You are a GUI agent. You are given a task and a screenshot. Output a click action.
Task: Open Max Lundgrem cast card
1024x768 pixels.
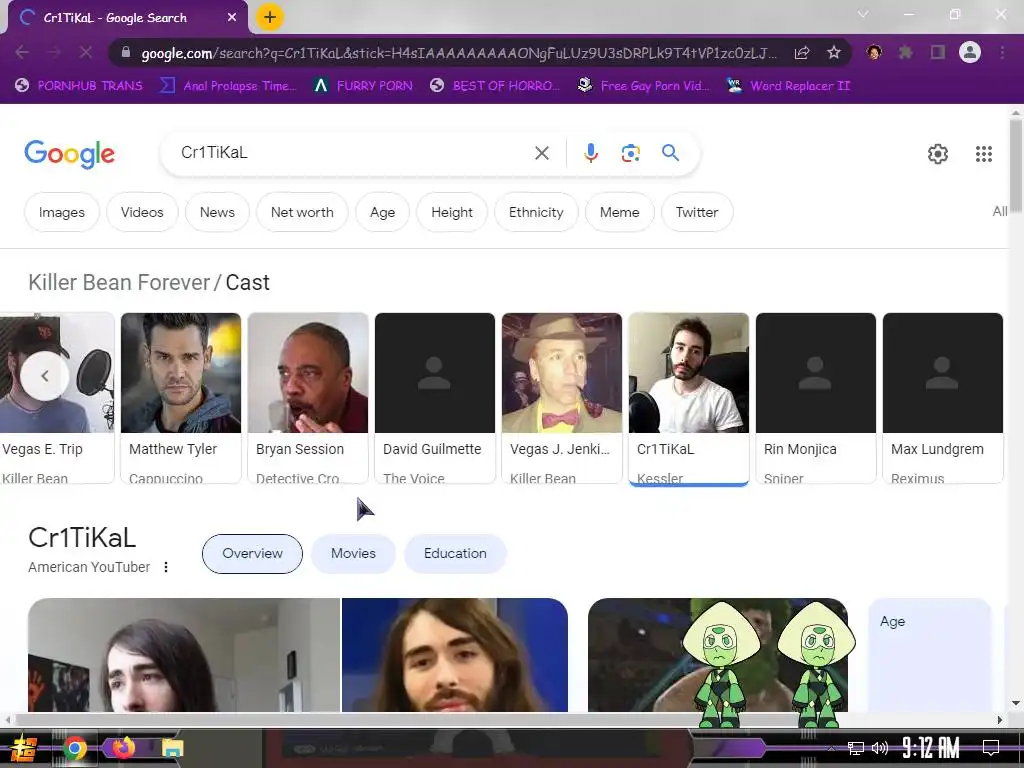(942, 398)
